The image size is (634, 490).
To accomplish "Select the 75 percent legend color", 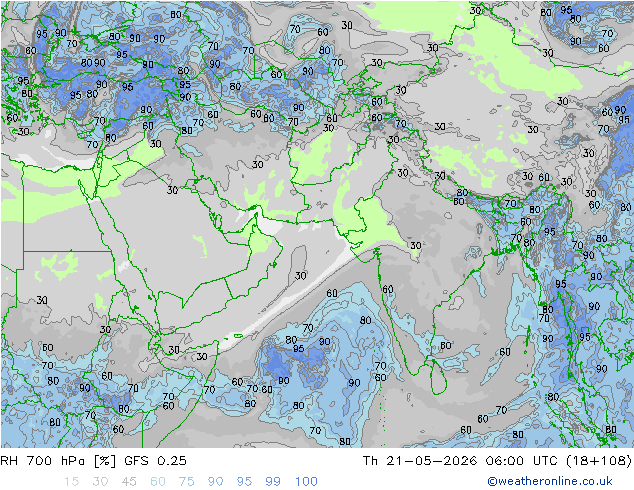I will coord(187,482).
